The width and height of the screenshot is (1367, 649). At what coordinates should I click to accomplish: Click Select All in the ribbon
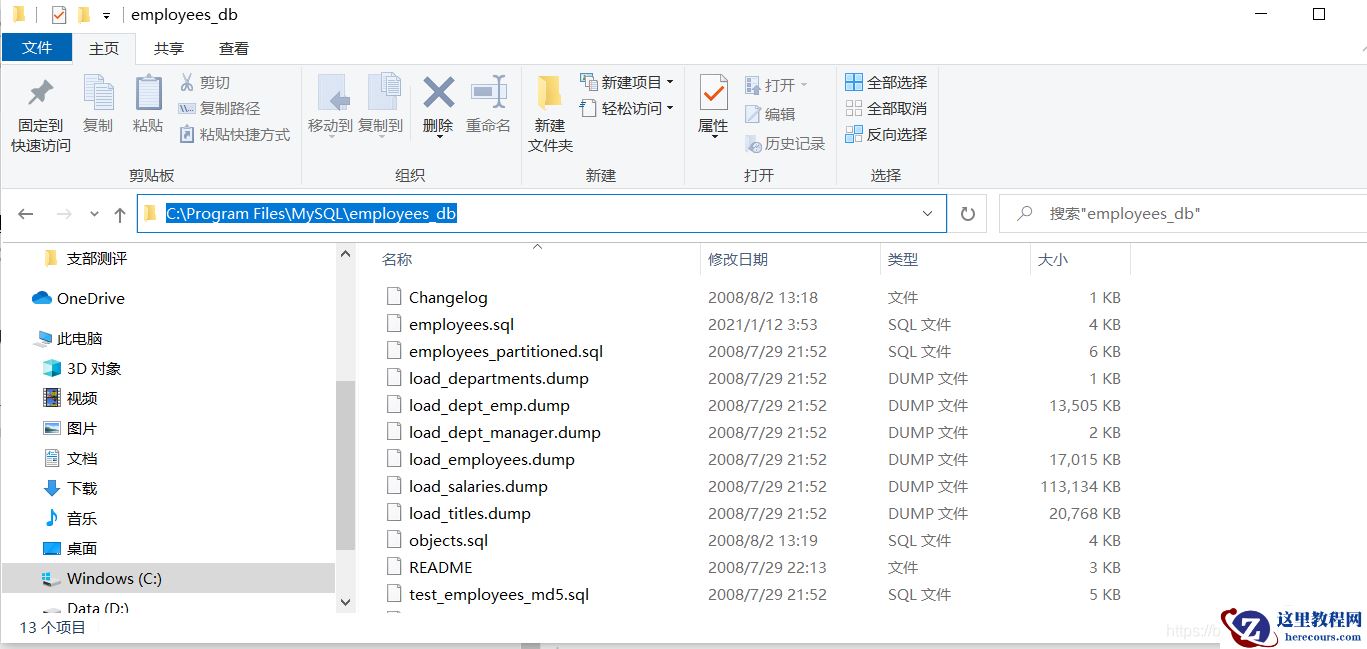point(886,82)
